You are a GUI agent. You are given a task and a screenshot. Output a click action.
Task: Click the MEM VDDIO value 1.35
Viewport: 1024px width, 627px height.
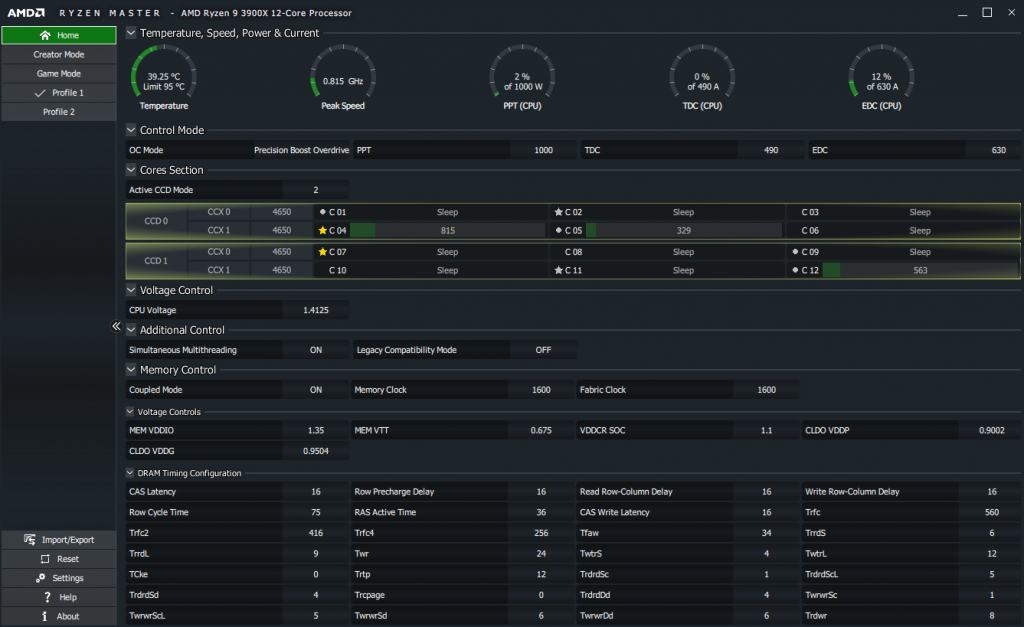316,430
